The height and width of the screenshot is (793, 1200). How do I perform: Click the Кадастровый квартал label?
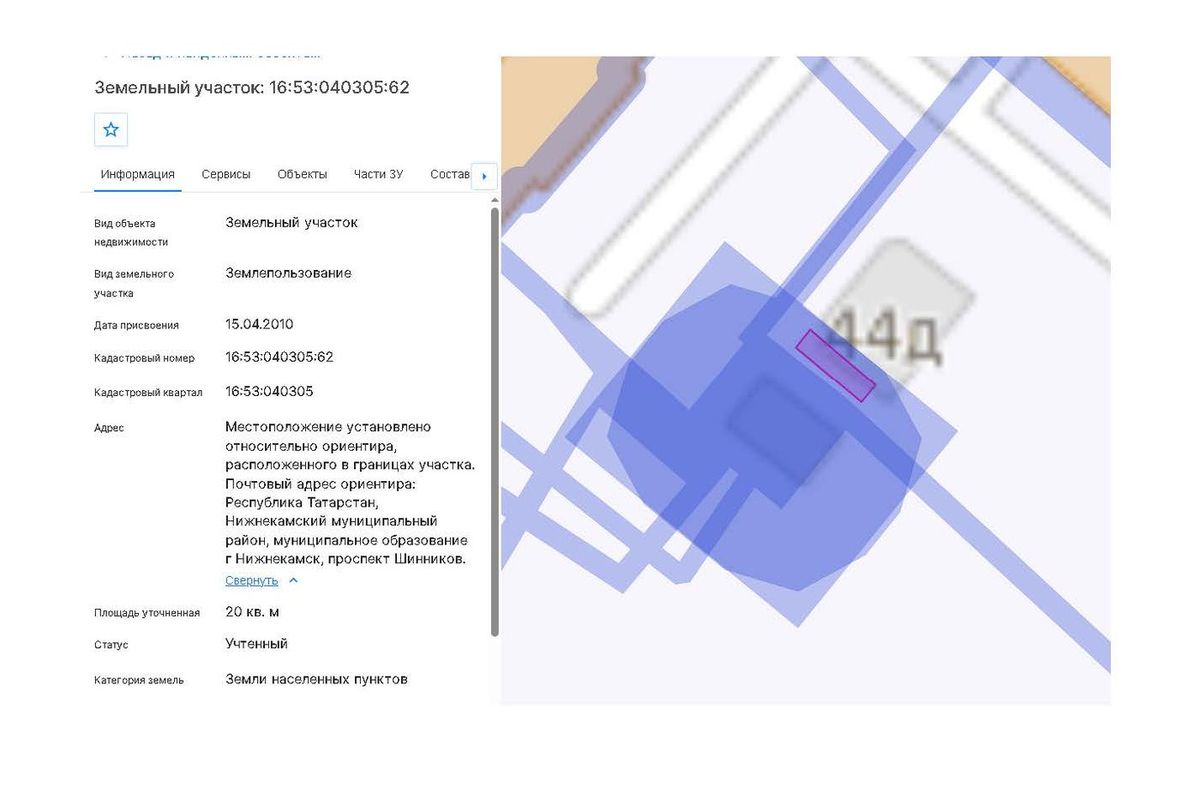[x=148, y=393]
